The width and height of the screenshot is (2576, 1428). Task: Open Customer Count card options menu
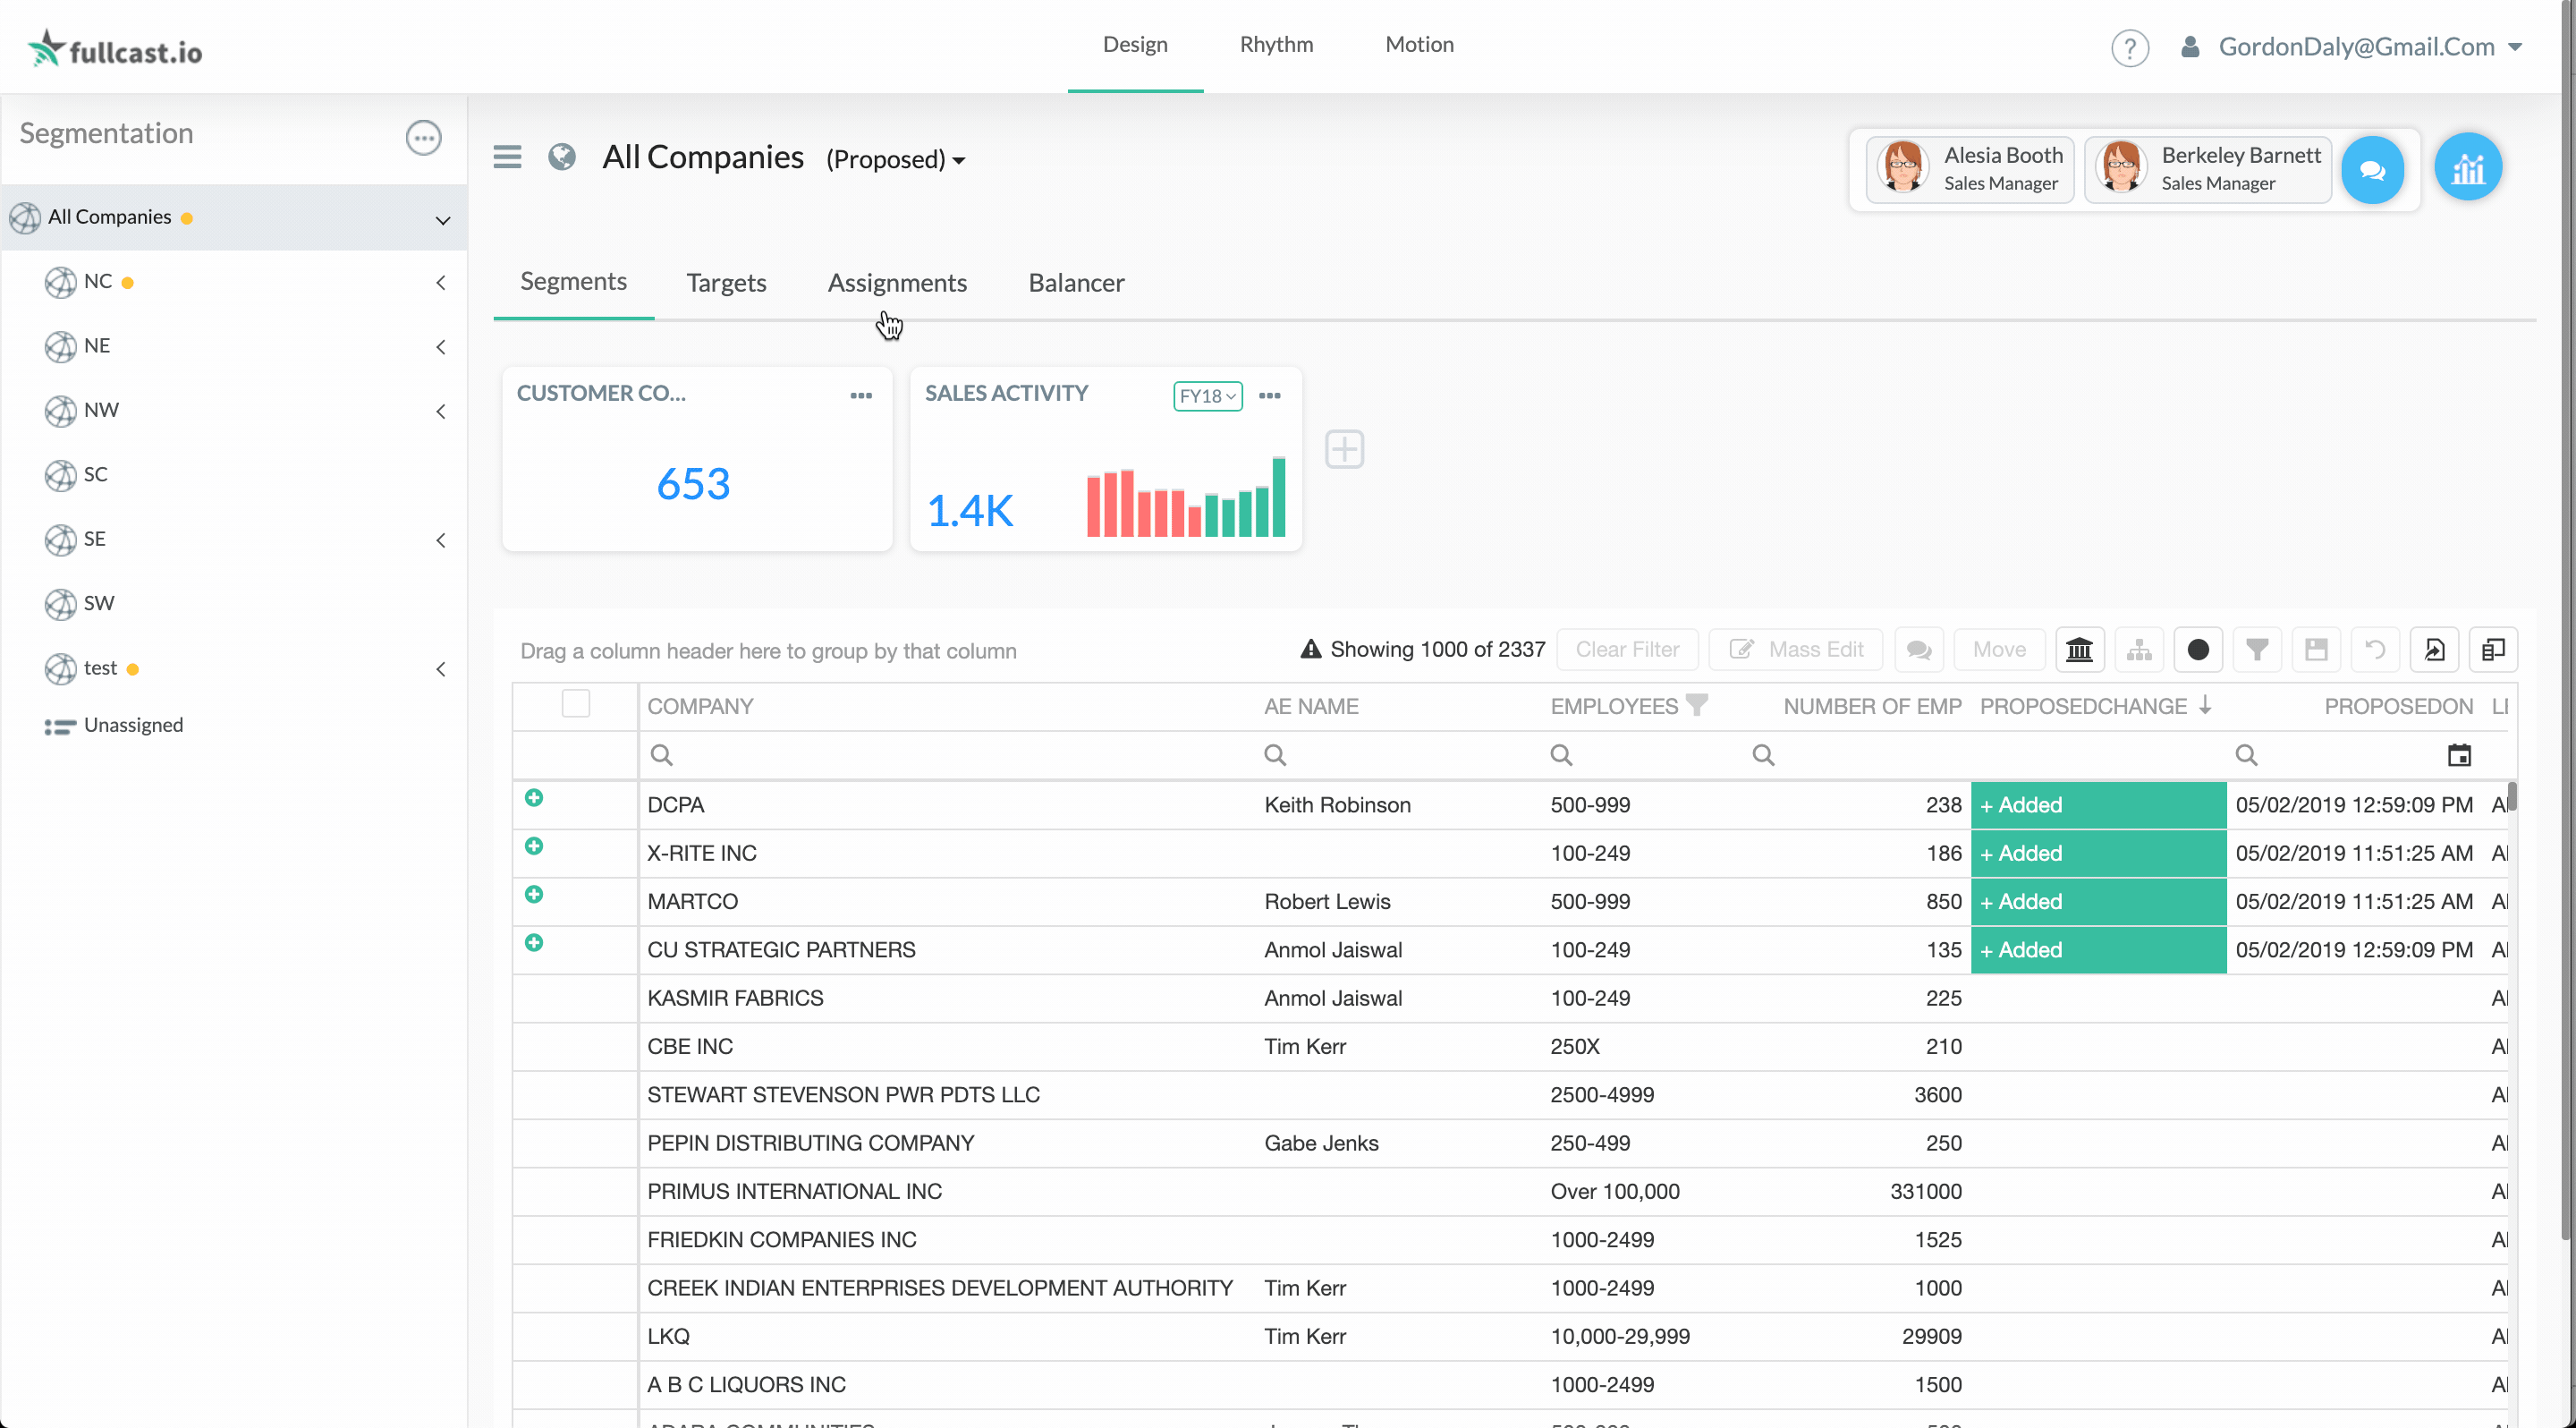[x=861, y=396]
